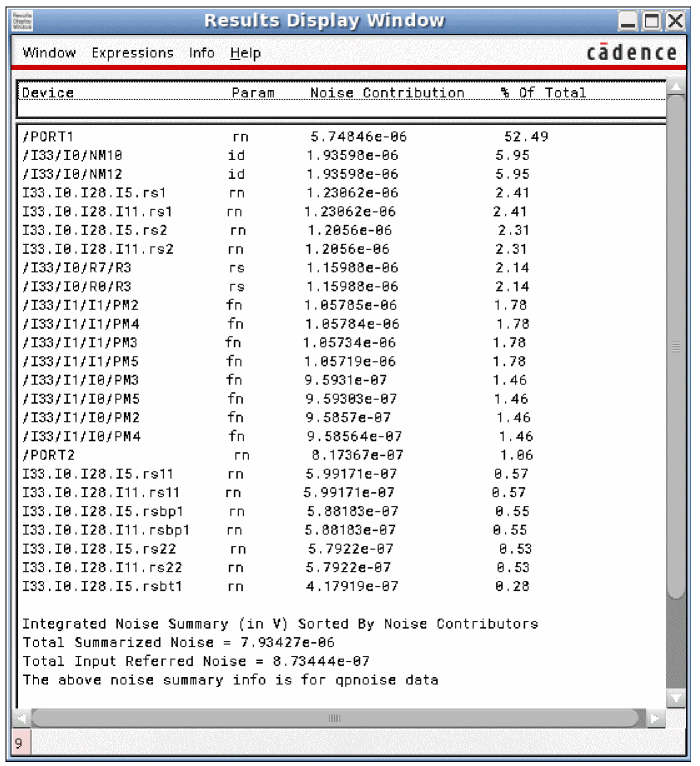700x766 pixels.
Task: Click the Total Summarized Noise line
Action: tap(178, 642)
